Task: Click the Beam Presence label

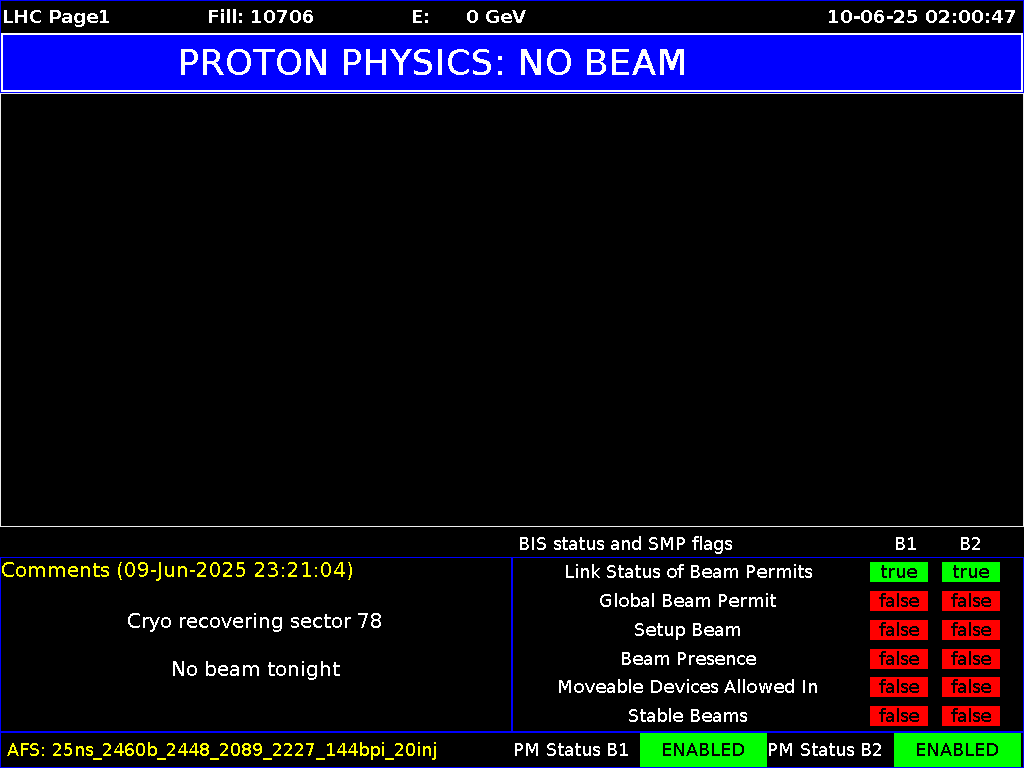Action: pyautogui.click(x=688, y=658)
